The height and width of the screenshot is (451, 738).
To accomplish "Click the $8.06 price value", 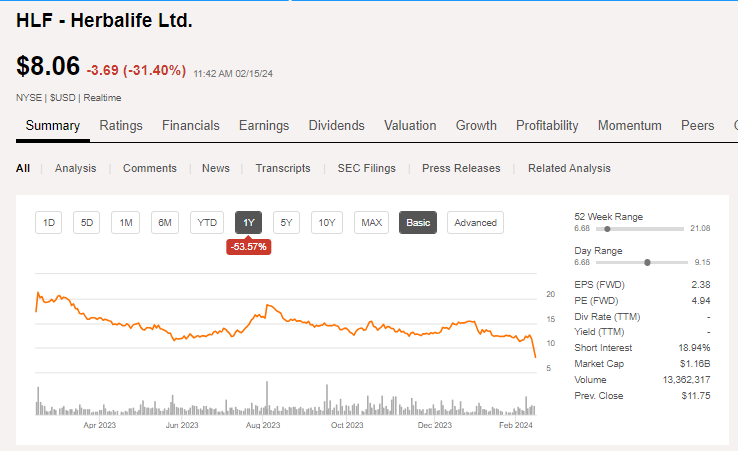I will [x=48, y=65].
